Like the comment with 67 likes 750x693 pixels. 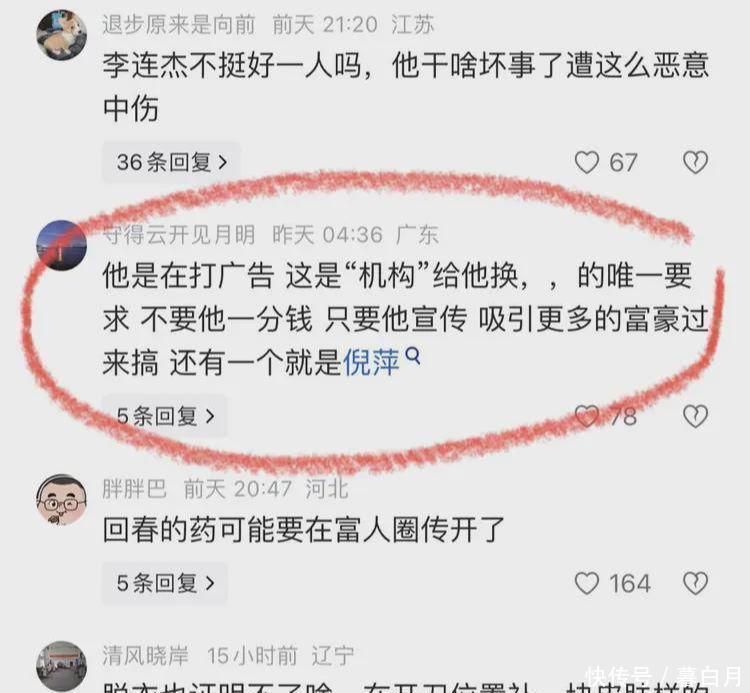(586, 162)
